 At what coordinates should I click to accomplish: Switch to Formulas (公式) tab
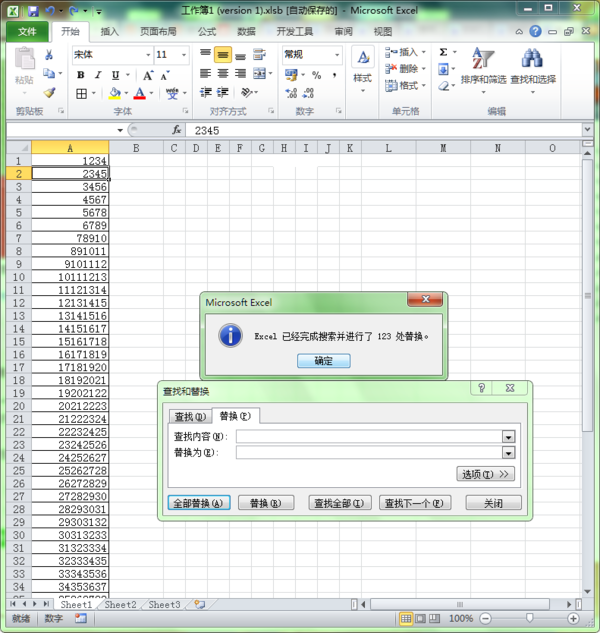tap(207, 31)
